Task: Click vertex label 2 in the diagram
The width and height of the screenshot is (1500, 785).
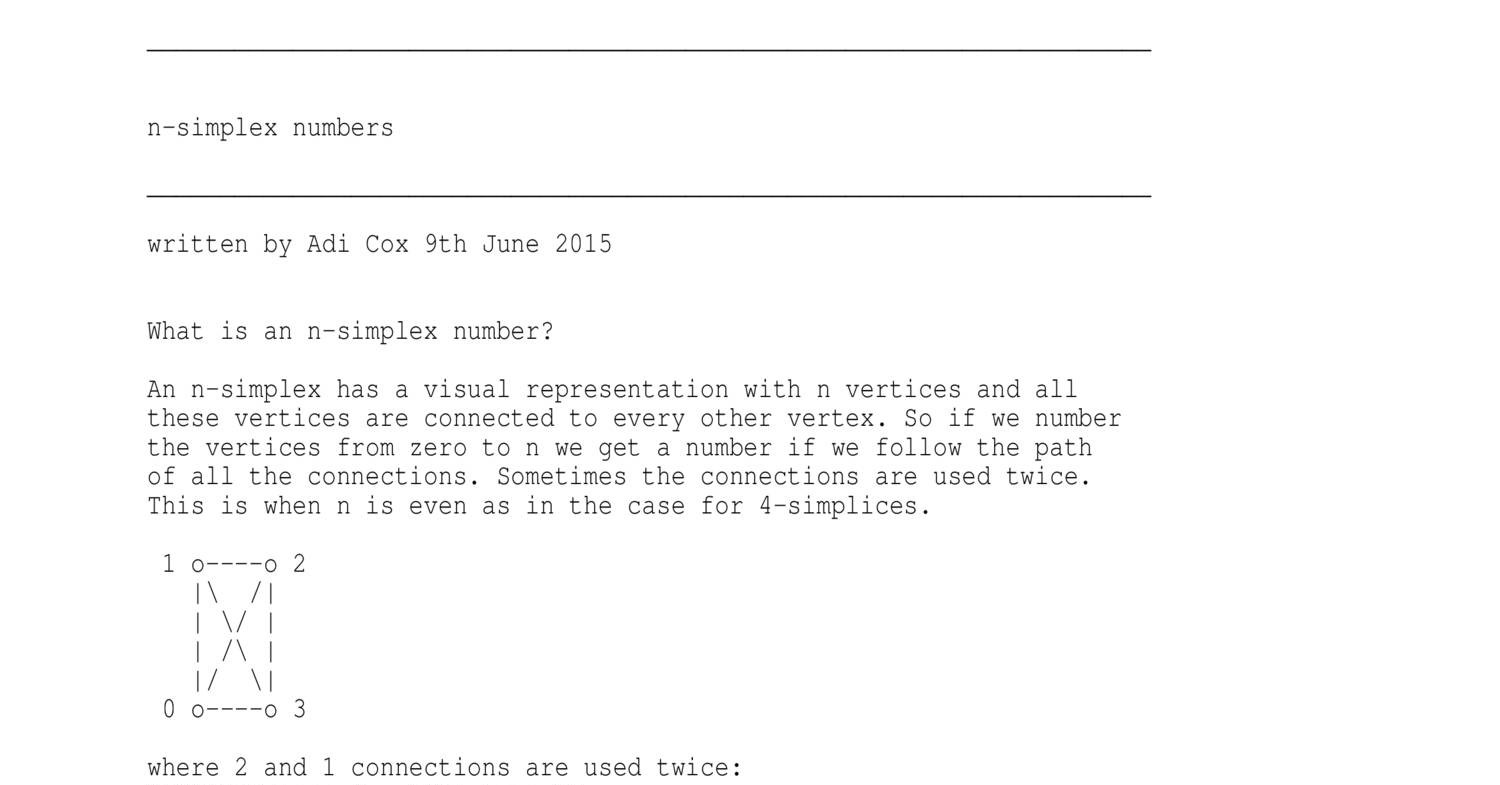Action: (299, 564)
